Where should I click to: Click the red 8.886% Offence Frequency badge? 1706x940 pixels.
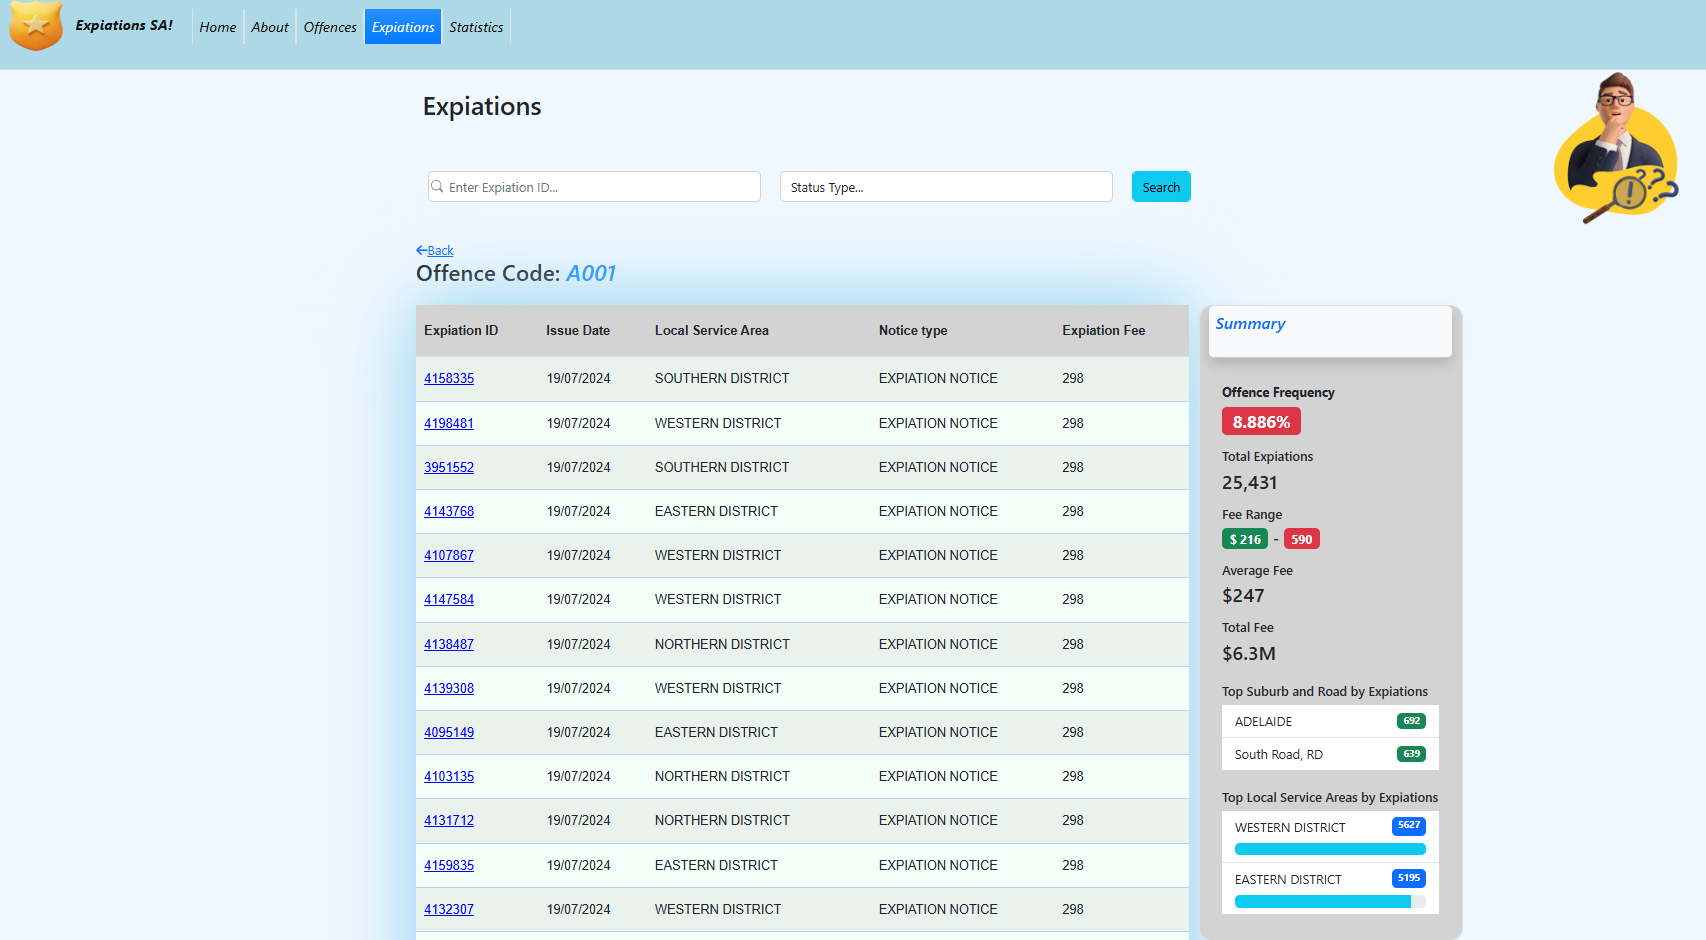click(x=1260, y=421)
